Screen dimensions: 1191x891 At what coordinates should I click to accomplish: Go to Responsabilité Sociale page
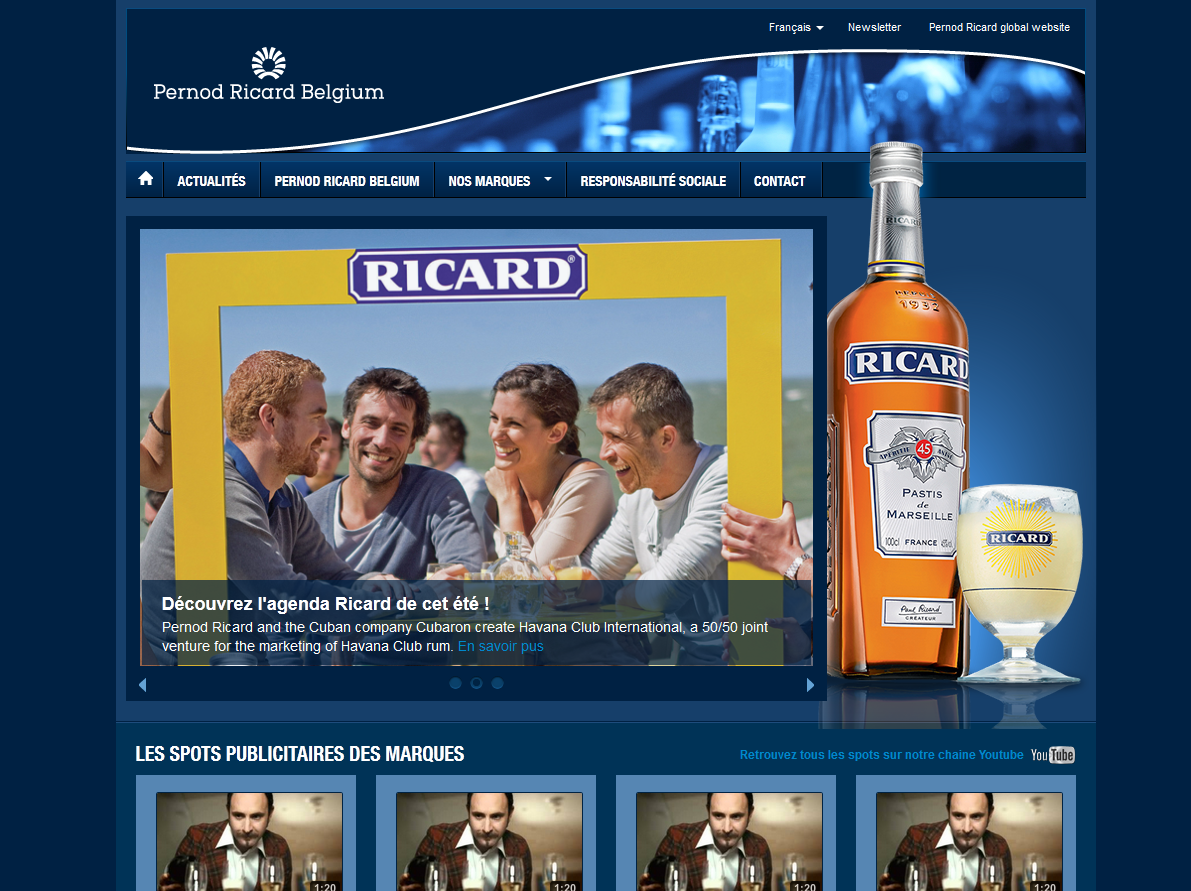click(x=653, y=181)
